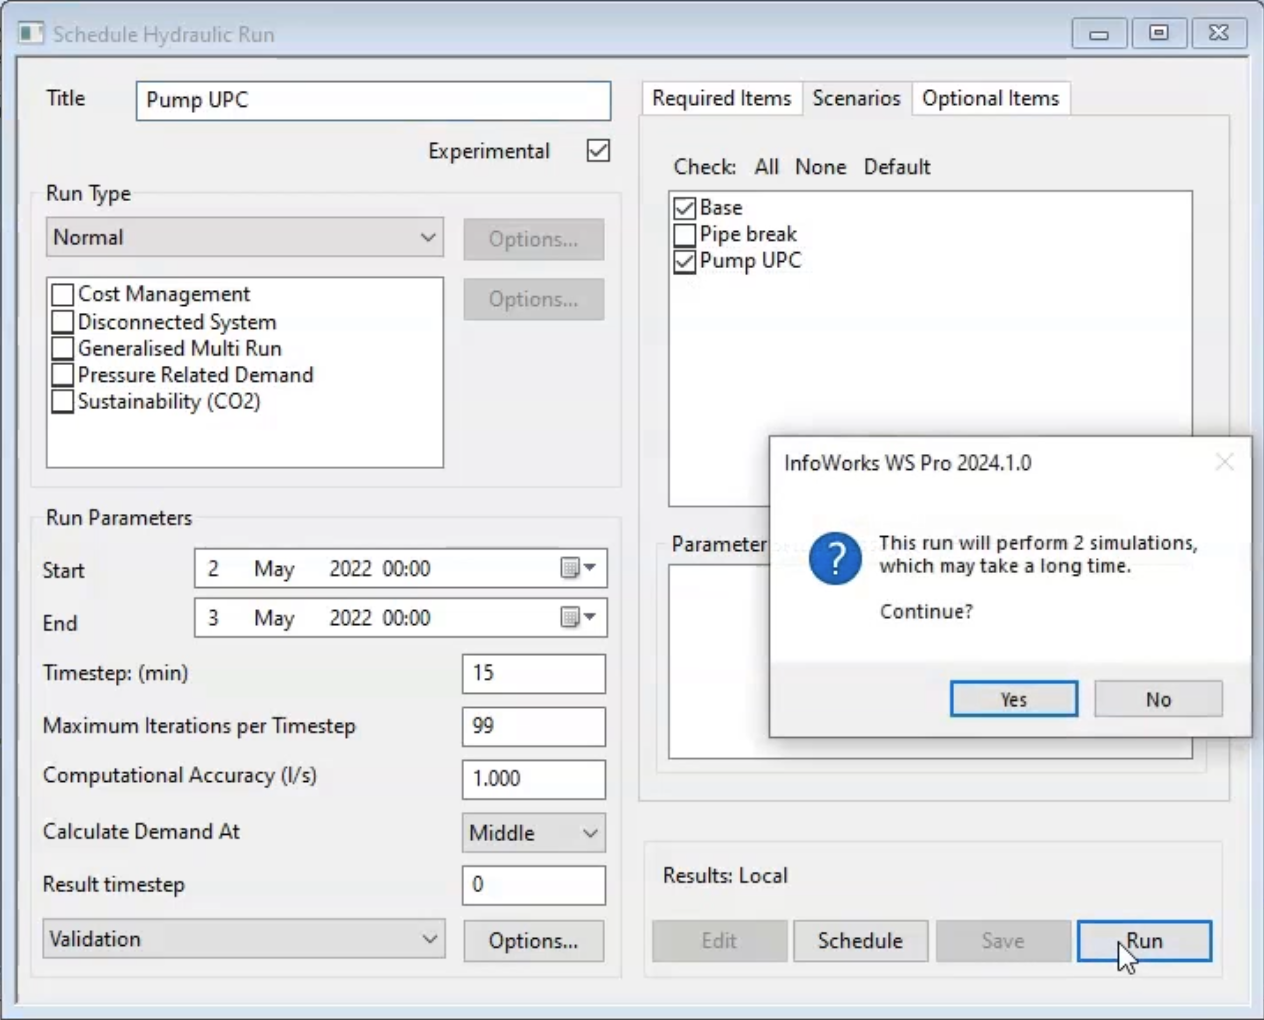Uncheck the Base scenario
The image size is (1264, 1020).
click(685, 208)
